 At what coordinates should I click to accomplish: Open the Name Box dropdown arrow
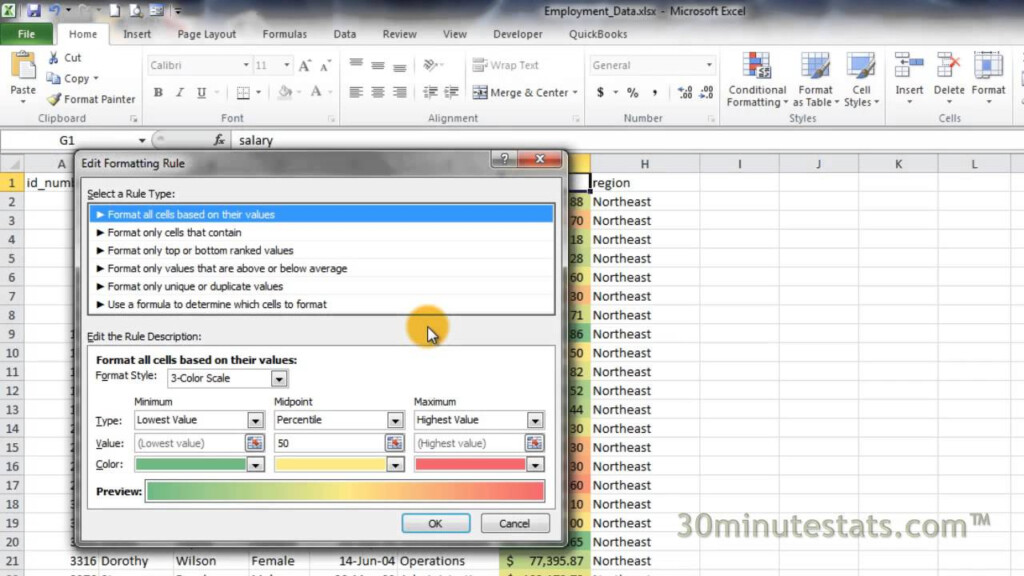[x=142, y=140]
